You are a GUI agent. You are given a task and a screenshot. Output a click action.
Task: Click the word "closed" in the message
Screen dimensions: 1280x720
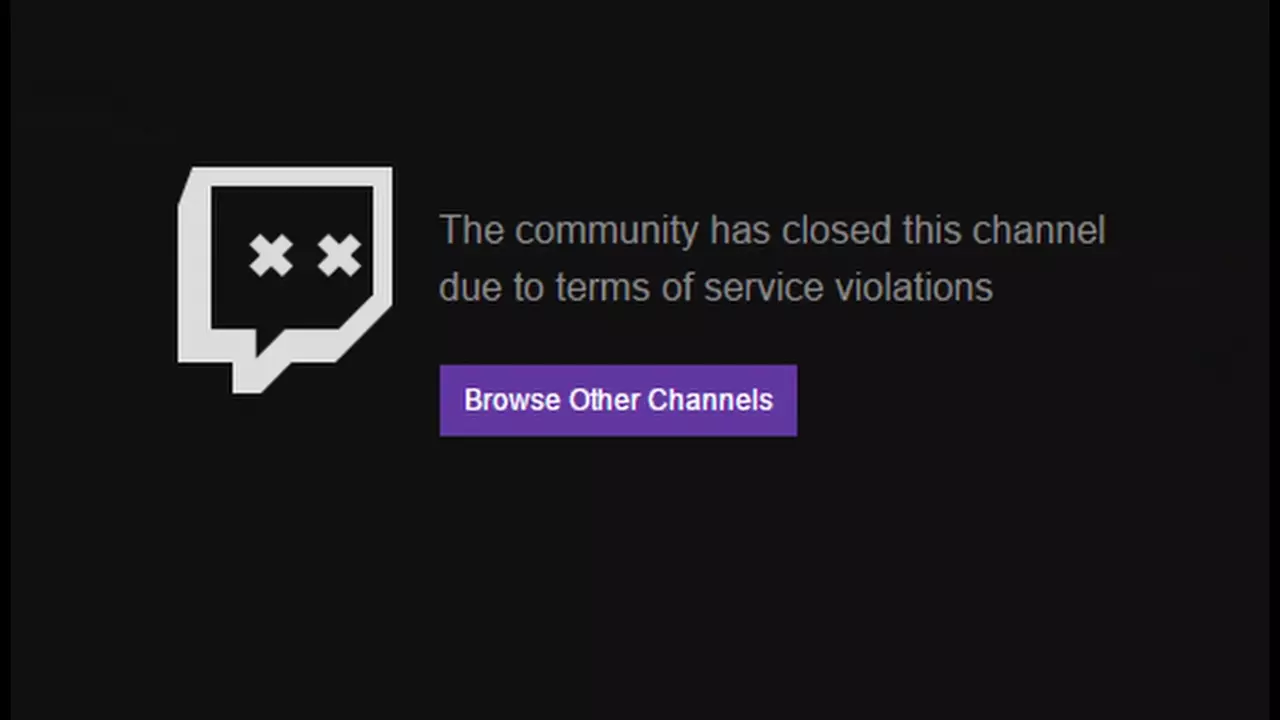pos(836,231)
